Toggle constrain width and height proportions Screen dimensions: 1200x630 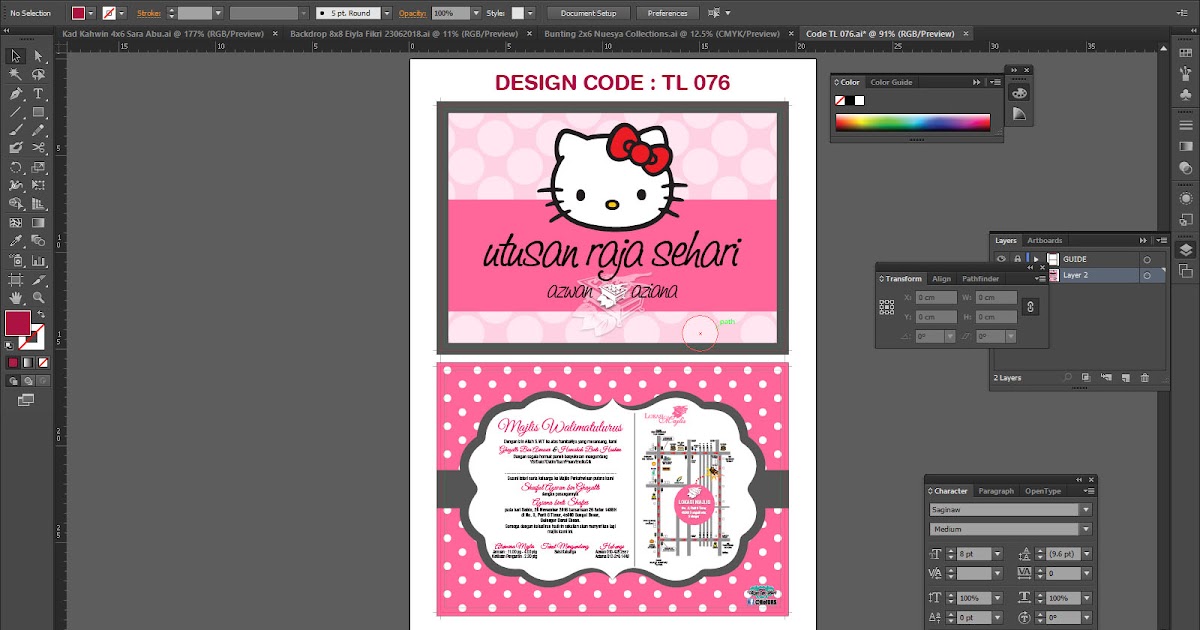[1032, 307]
